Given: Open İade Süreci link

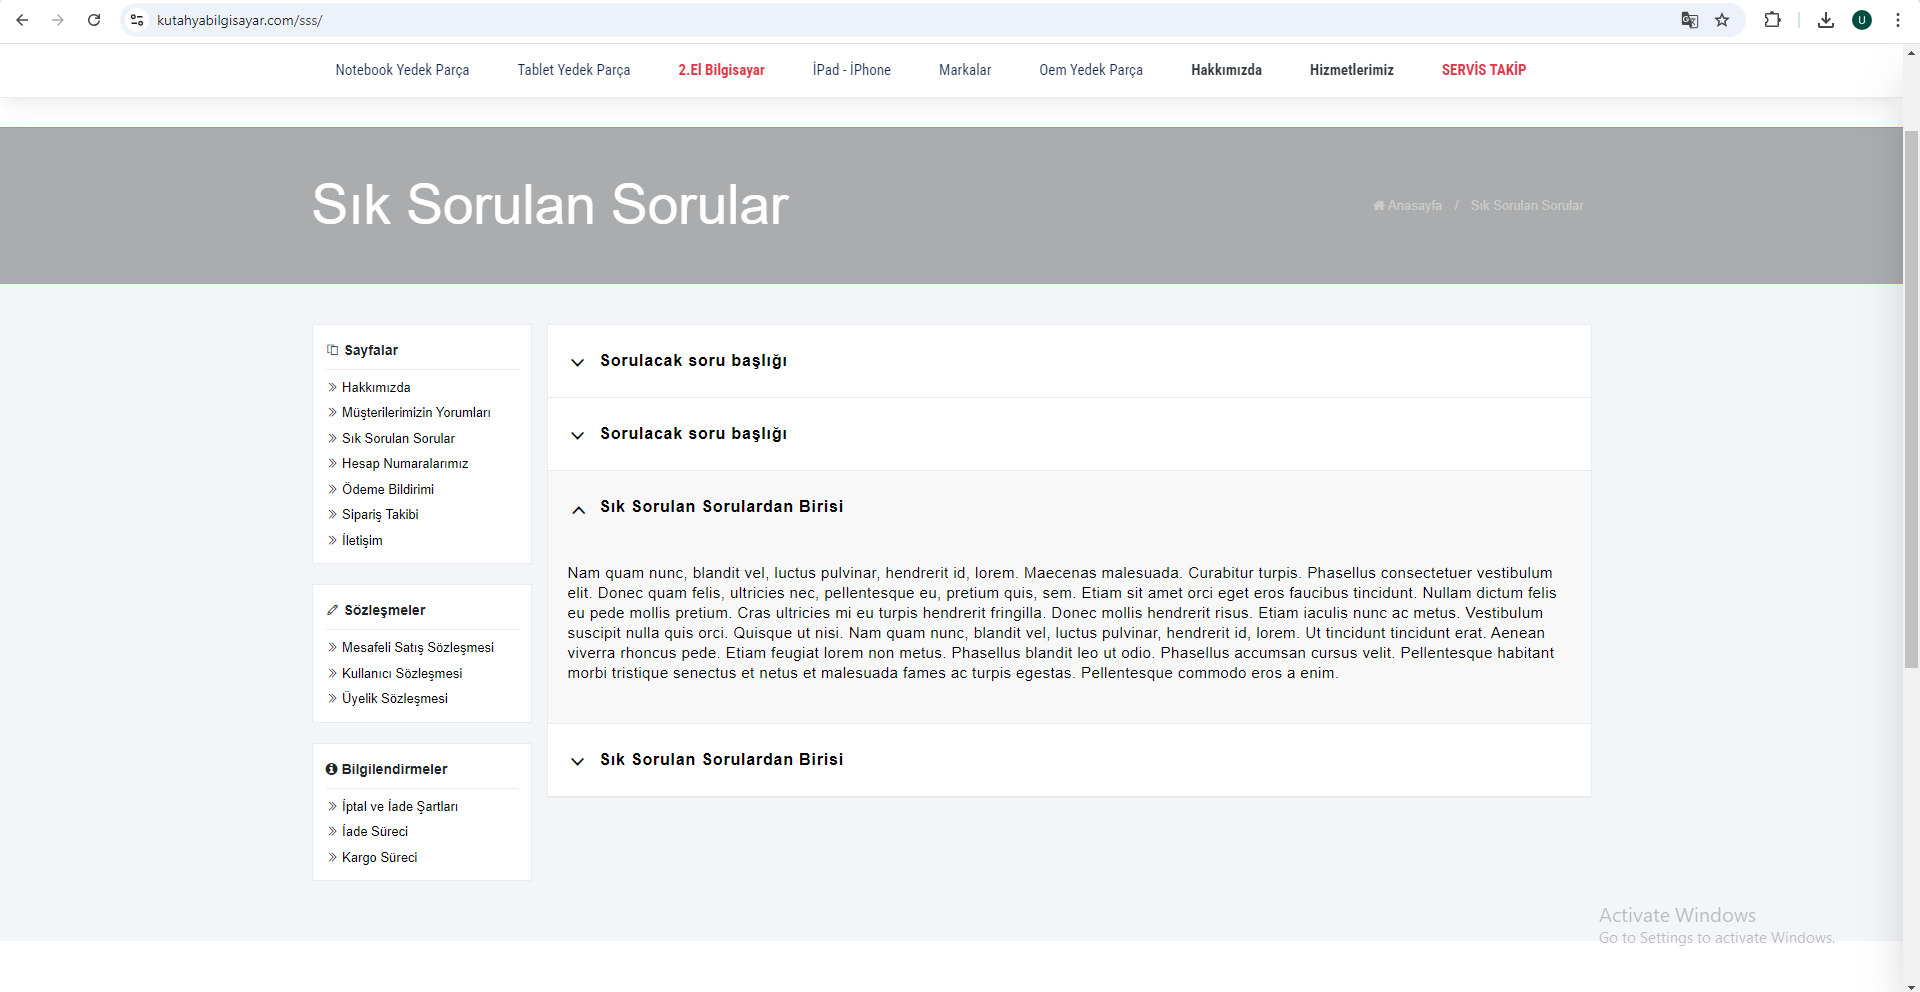Looking at the screenshot, I should [x=375, y=831].
